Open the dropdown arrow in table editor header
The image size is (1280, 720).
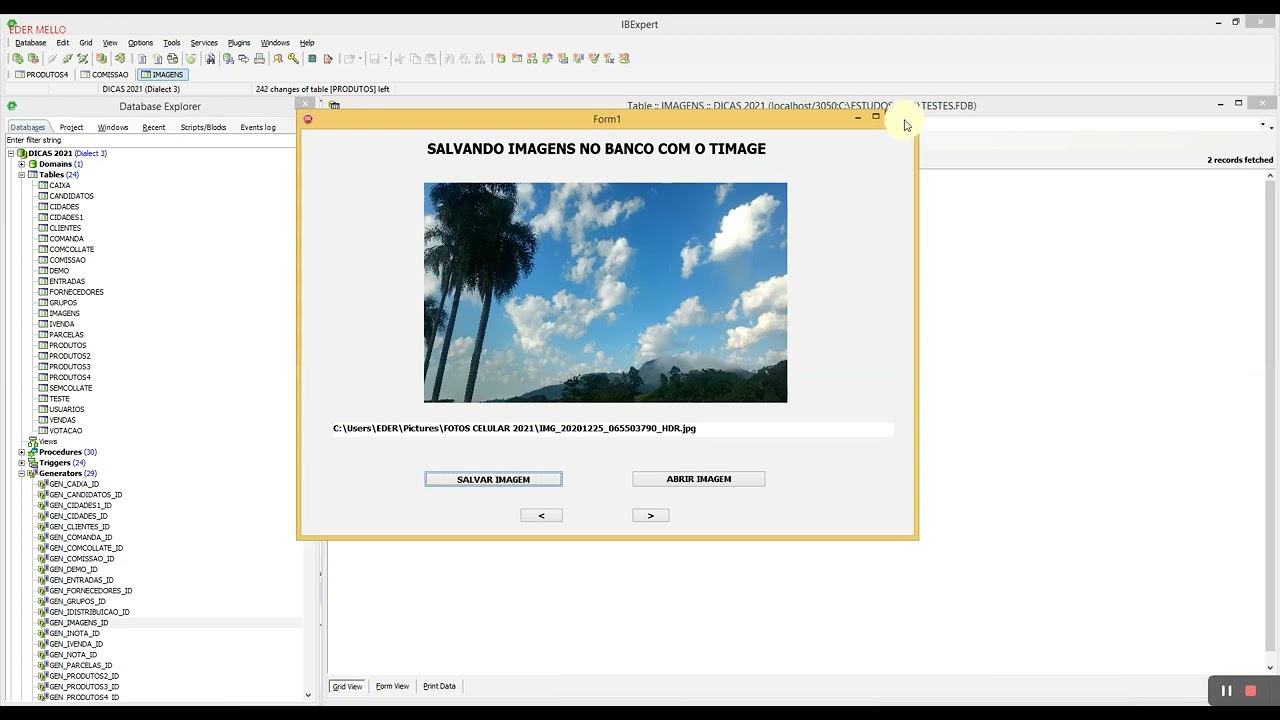1263,126
